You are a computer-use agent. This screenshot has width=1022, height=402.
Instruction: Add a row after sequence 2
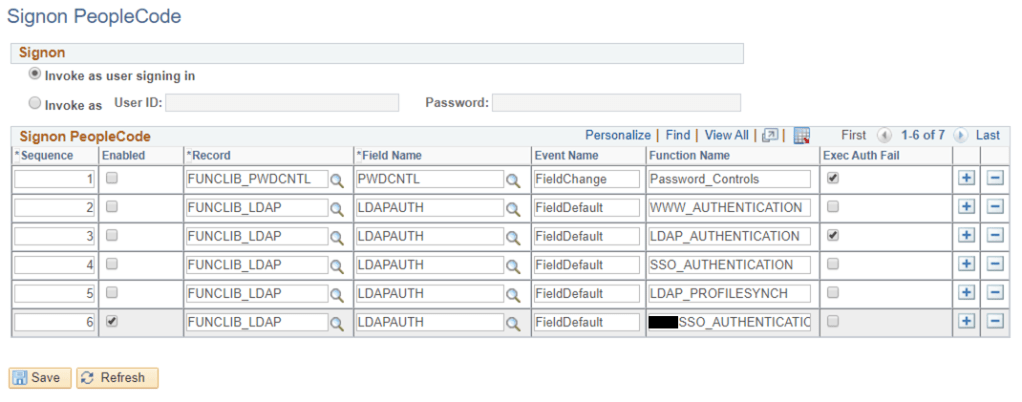point(966,208)
